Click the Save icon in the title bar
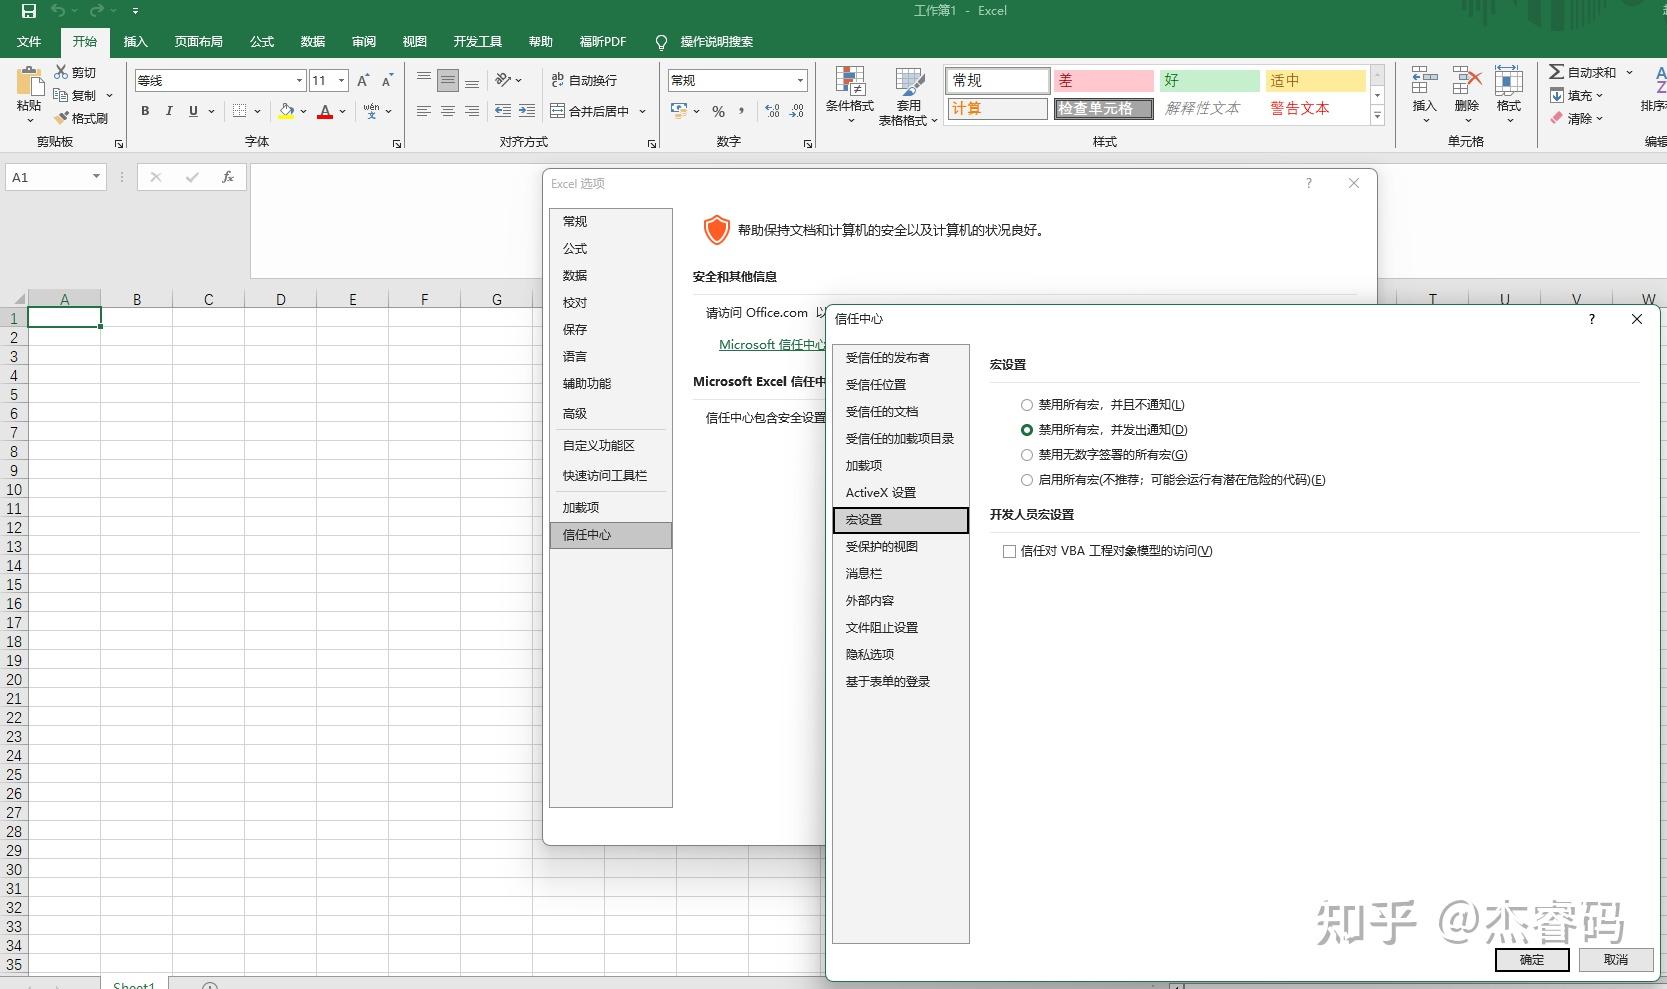This screenshot has width=1667, height=989. coord(28,11)
